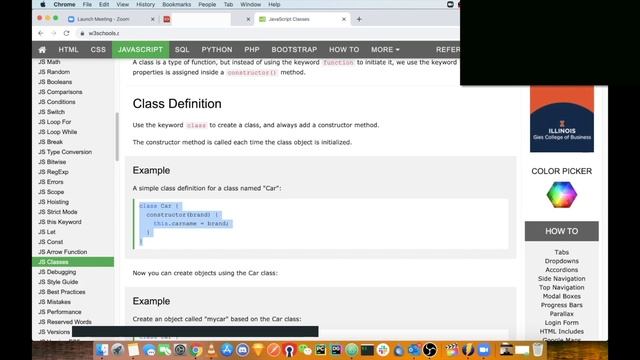This screenshot has width=640, height=360.
Task: Open System Preferences in the dock
Action: click(x=180, y=350)
